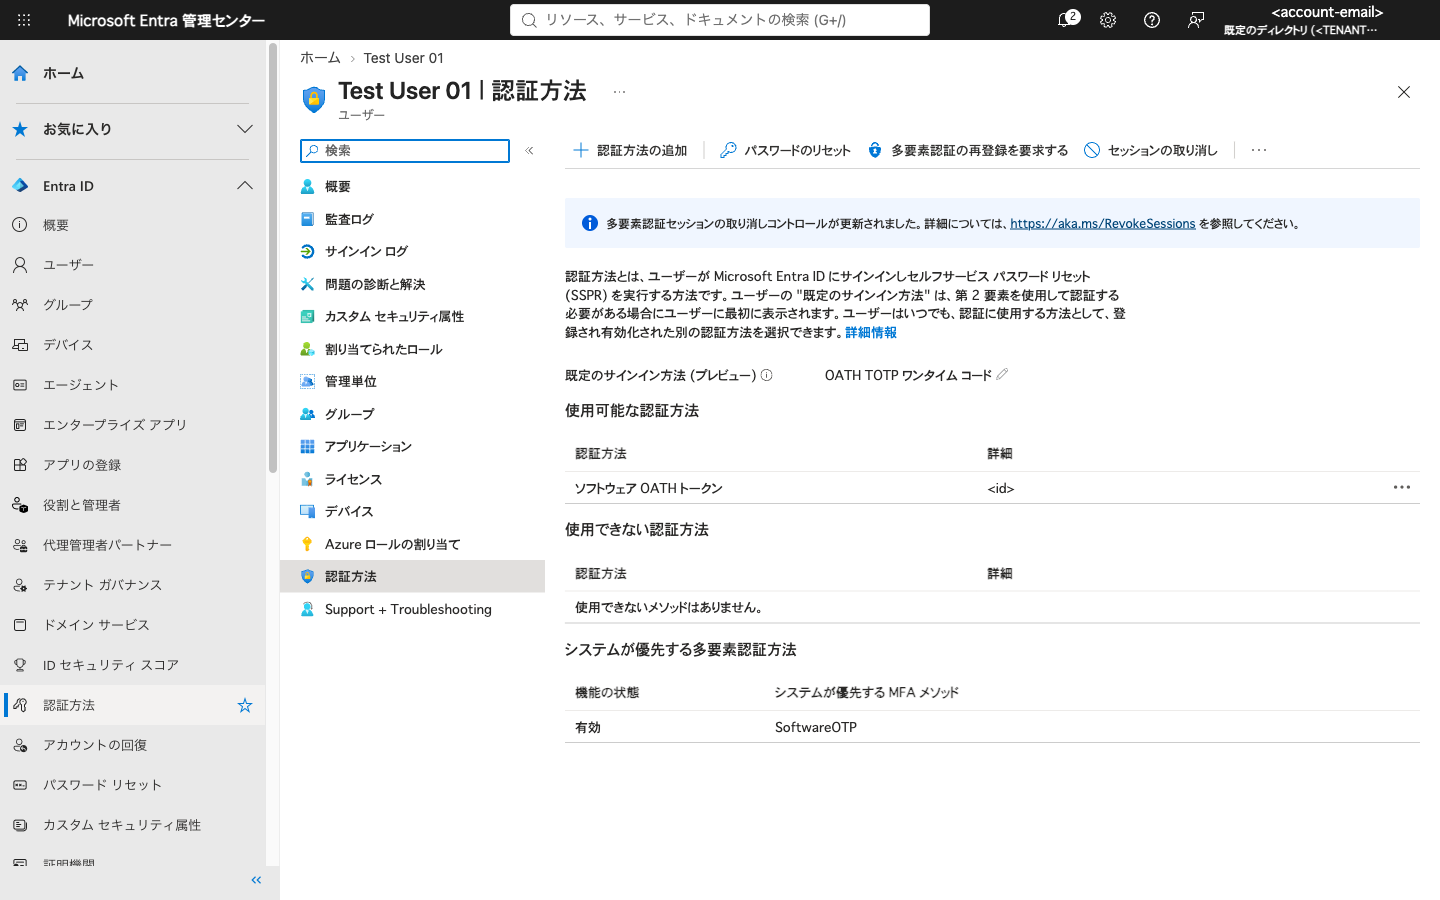The image size is (1440, 900).
Task: Click the アプリケーション icon
Action: 307,447
